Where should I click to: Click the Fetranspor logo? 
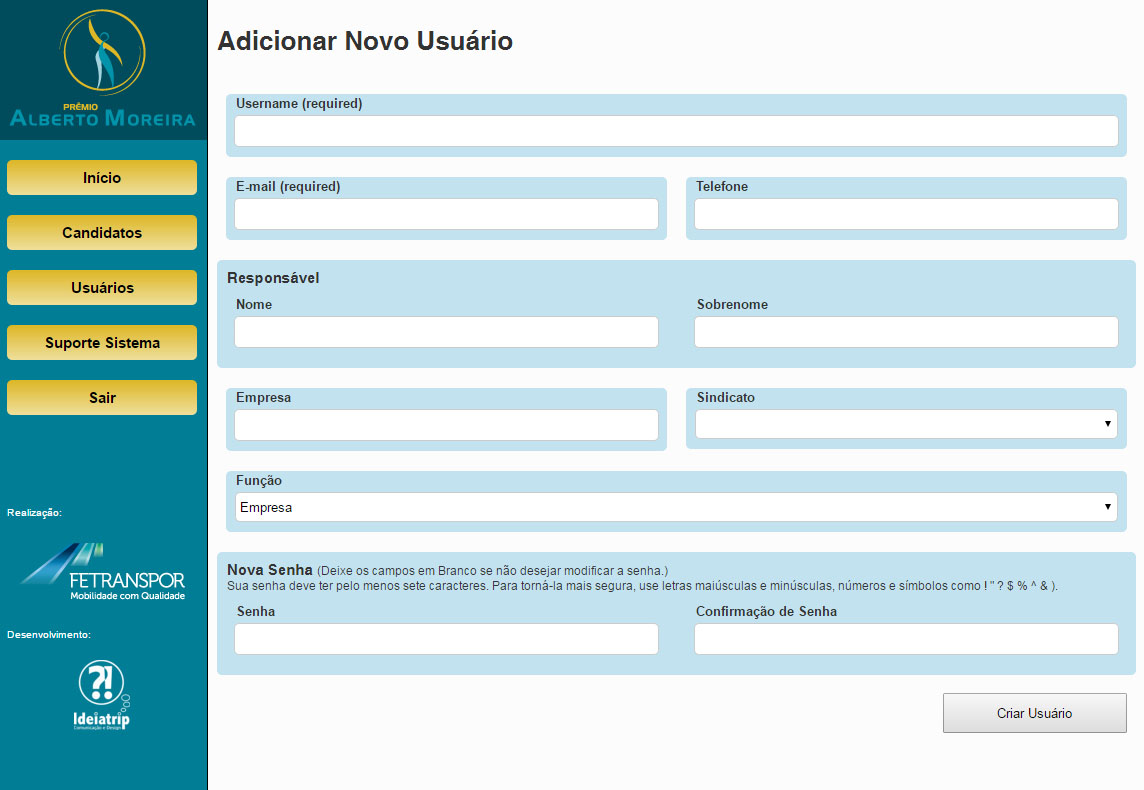tap(103, 572)
